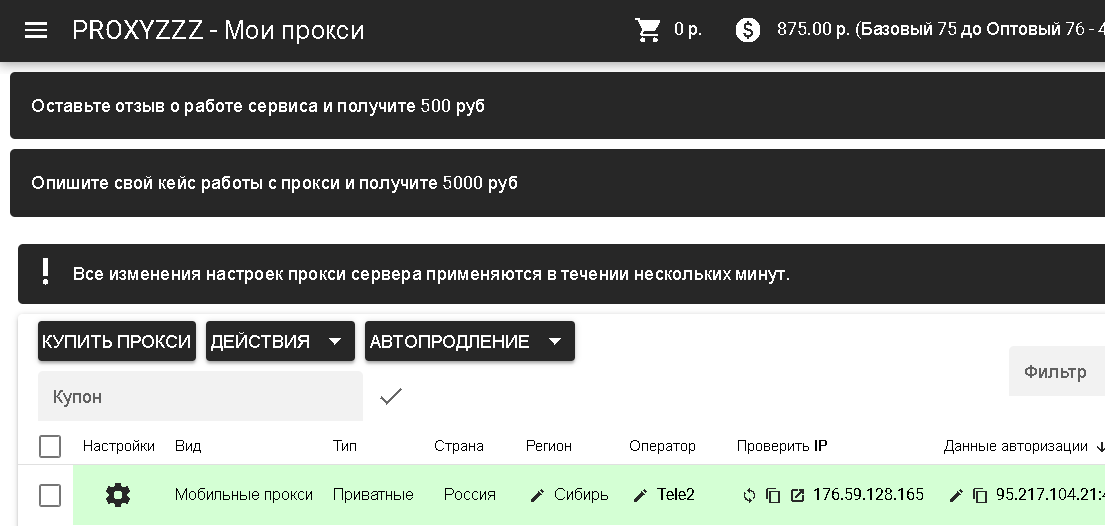The width and height of the screenshot is (1105, 526).
Task: Refresh the IP 176.59.128.165
Action: coord(749,495)
